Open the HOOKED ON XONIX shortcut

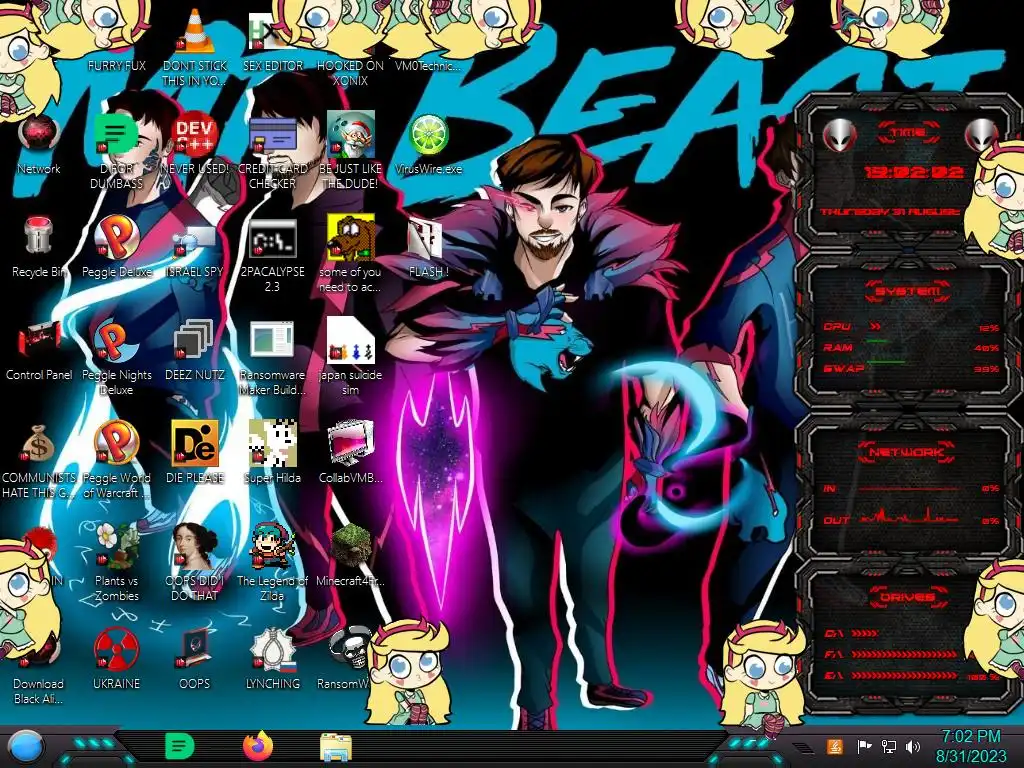coord(350,72)
